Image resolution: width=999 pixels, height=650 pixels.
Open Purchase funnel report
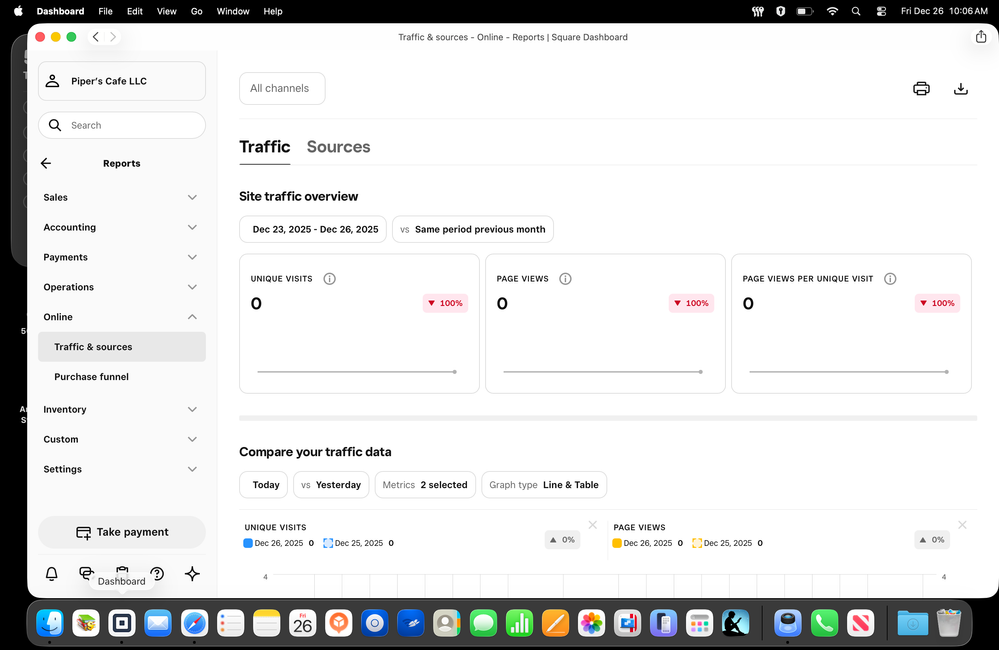[92, 377]
